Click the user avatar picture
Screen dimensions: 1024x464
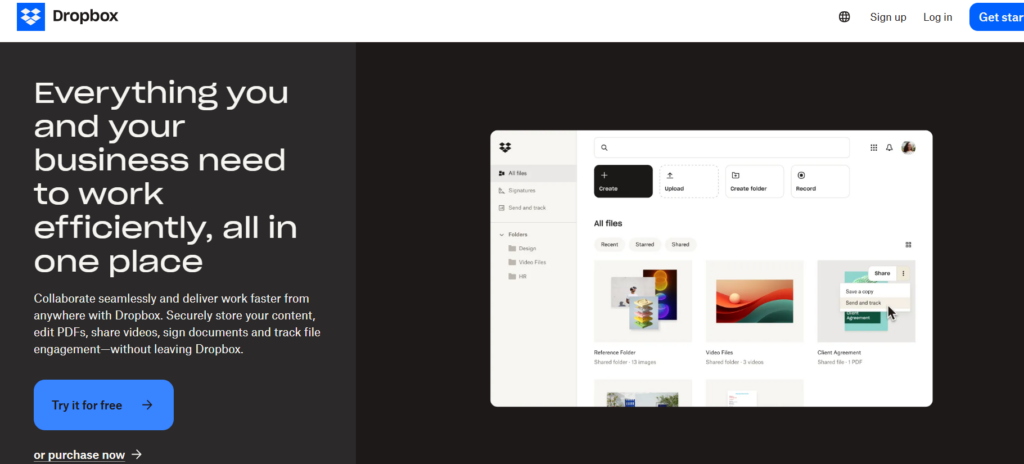(x=908, y=148)
